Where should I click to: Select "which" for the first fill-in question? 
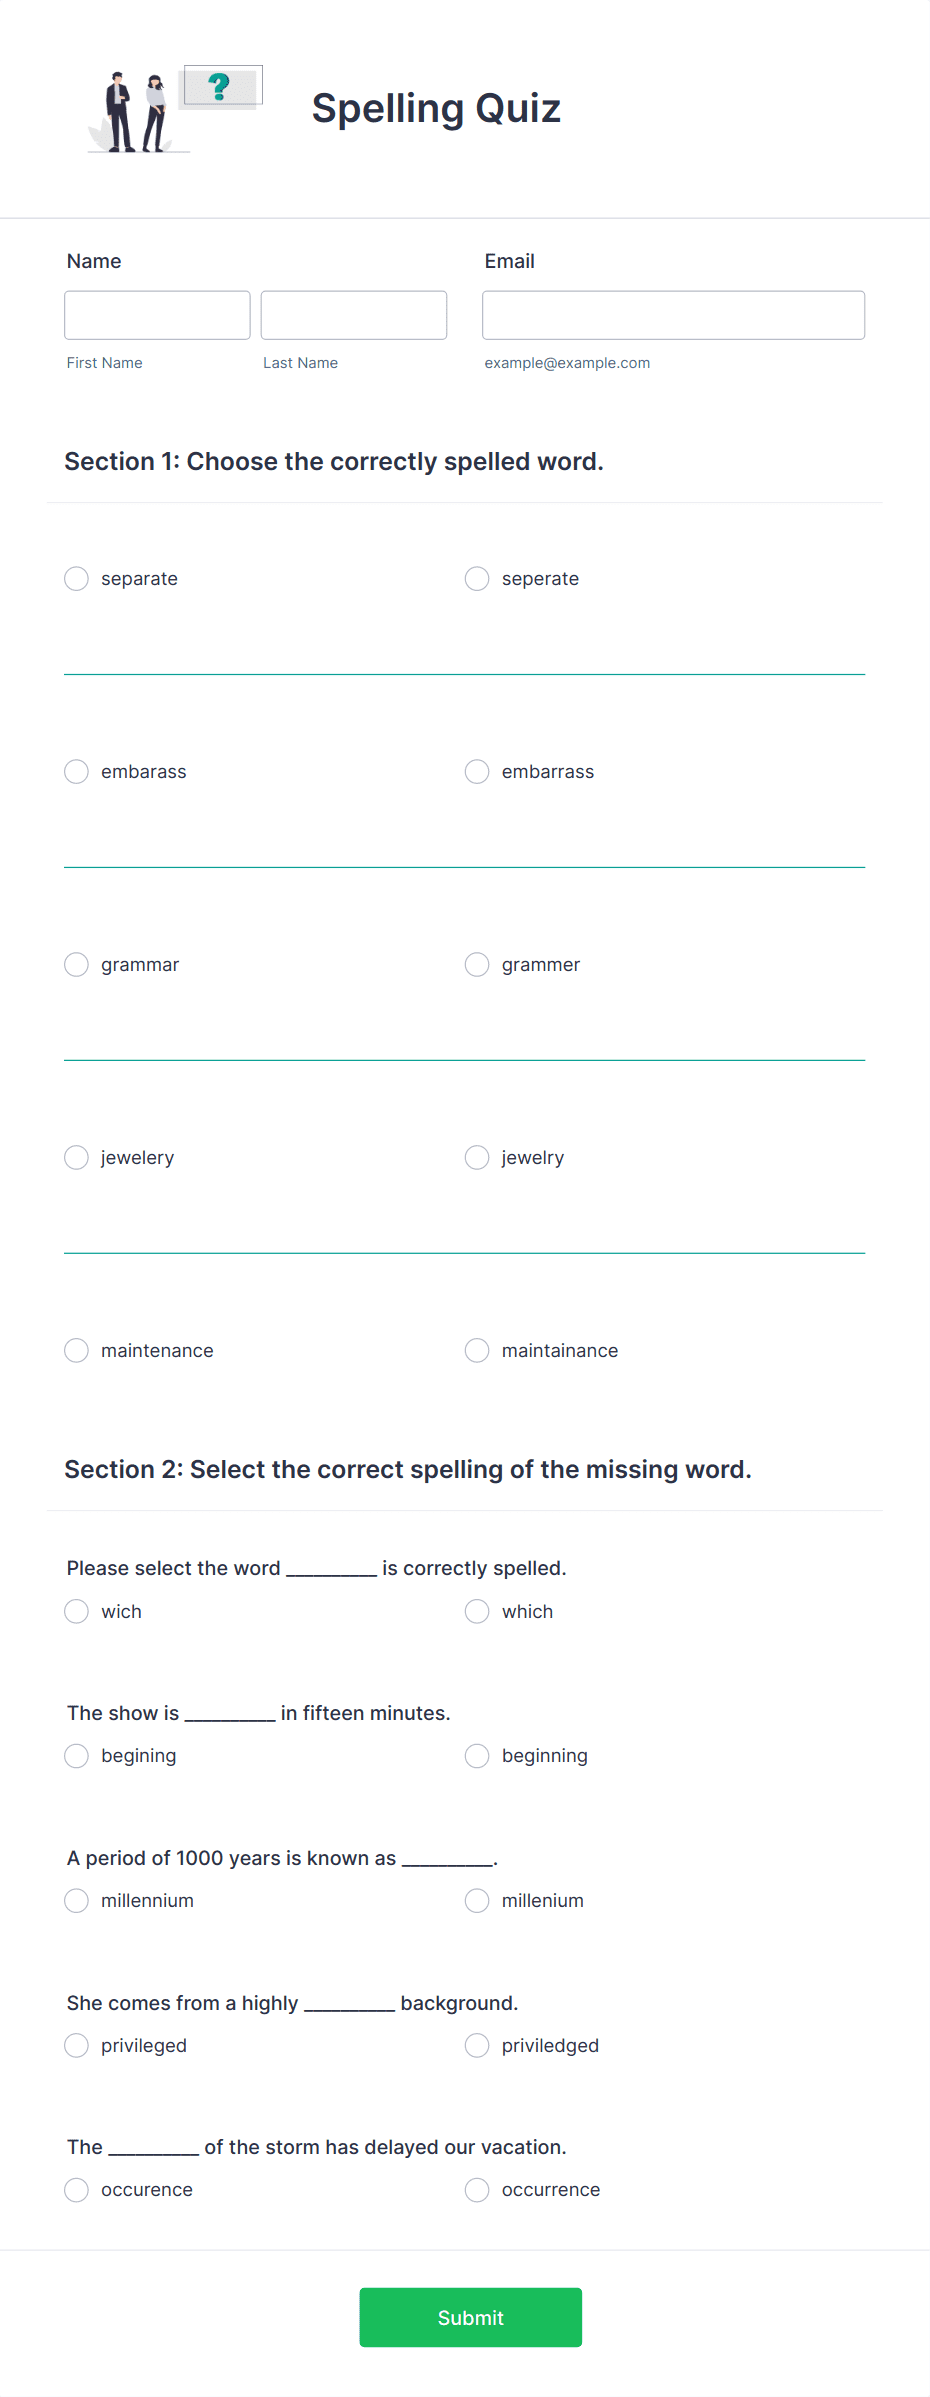(477, 1611)
